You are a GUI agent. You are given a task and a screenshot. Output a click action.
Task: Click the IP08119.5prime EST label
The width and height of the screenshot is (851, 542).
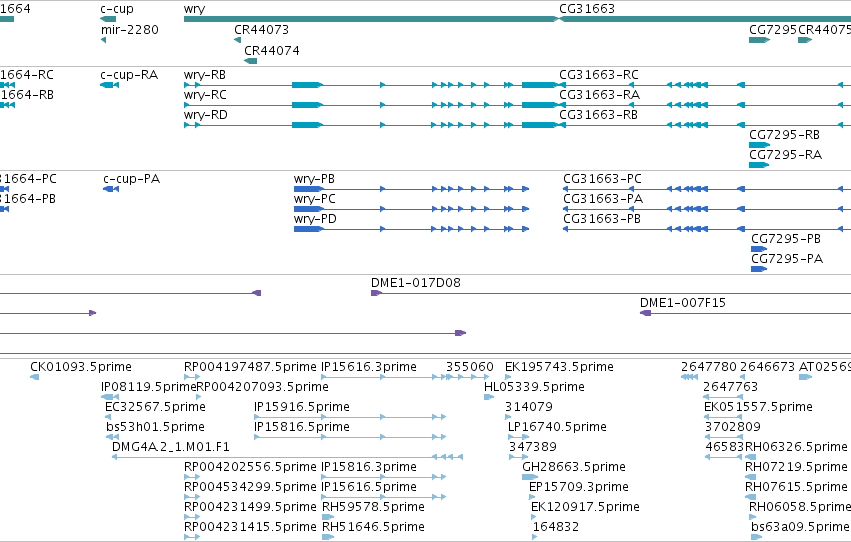coord(148,387)
